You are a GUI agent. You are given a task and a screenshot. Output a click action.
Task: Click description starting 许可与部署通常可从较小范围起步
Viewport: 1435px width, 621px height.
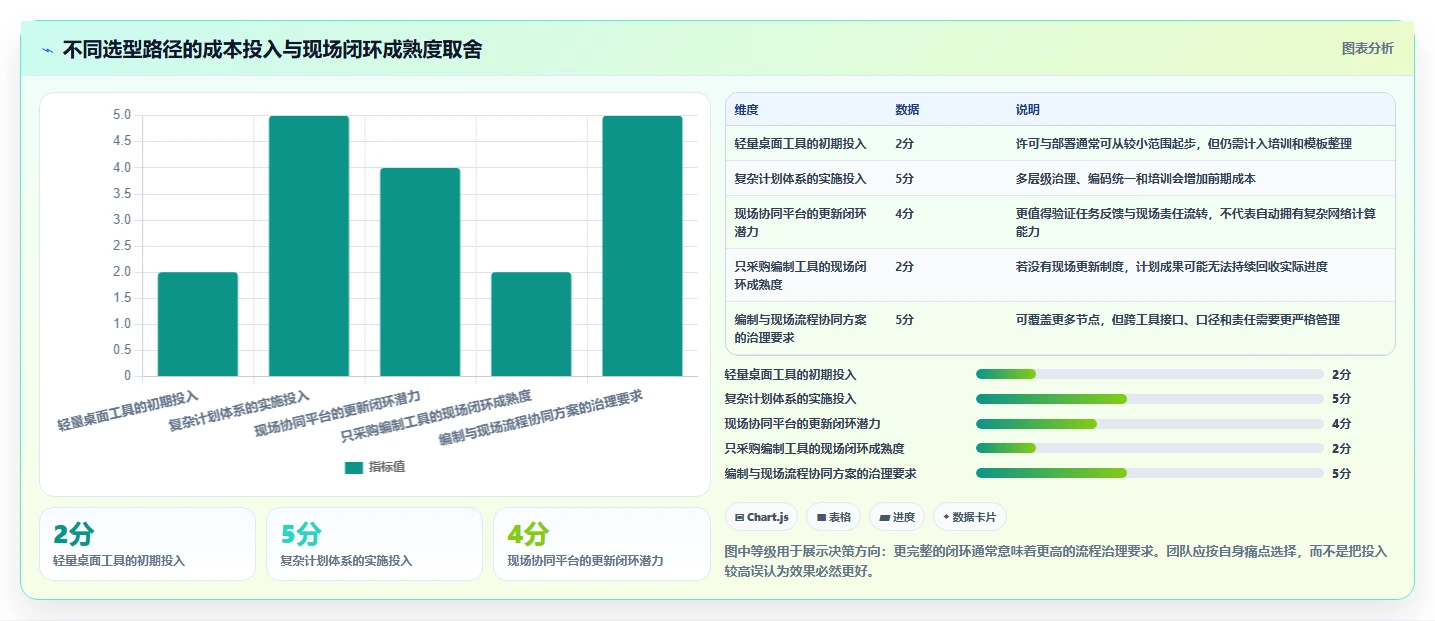1184,143
